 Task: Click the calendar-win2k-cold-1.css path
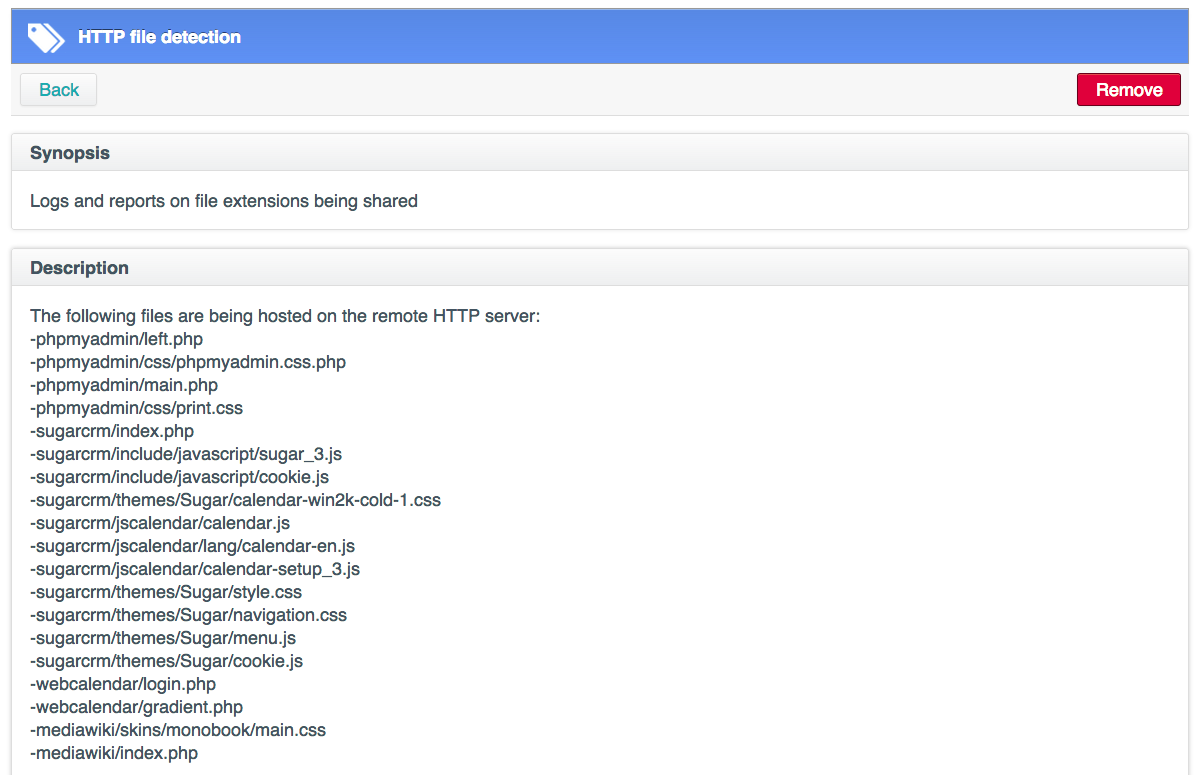(236, 500)
